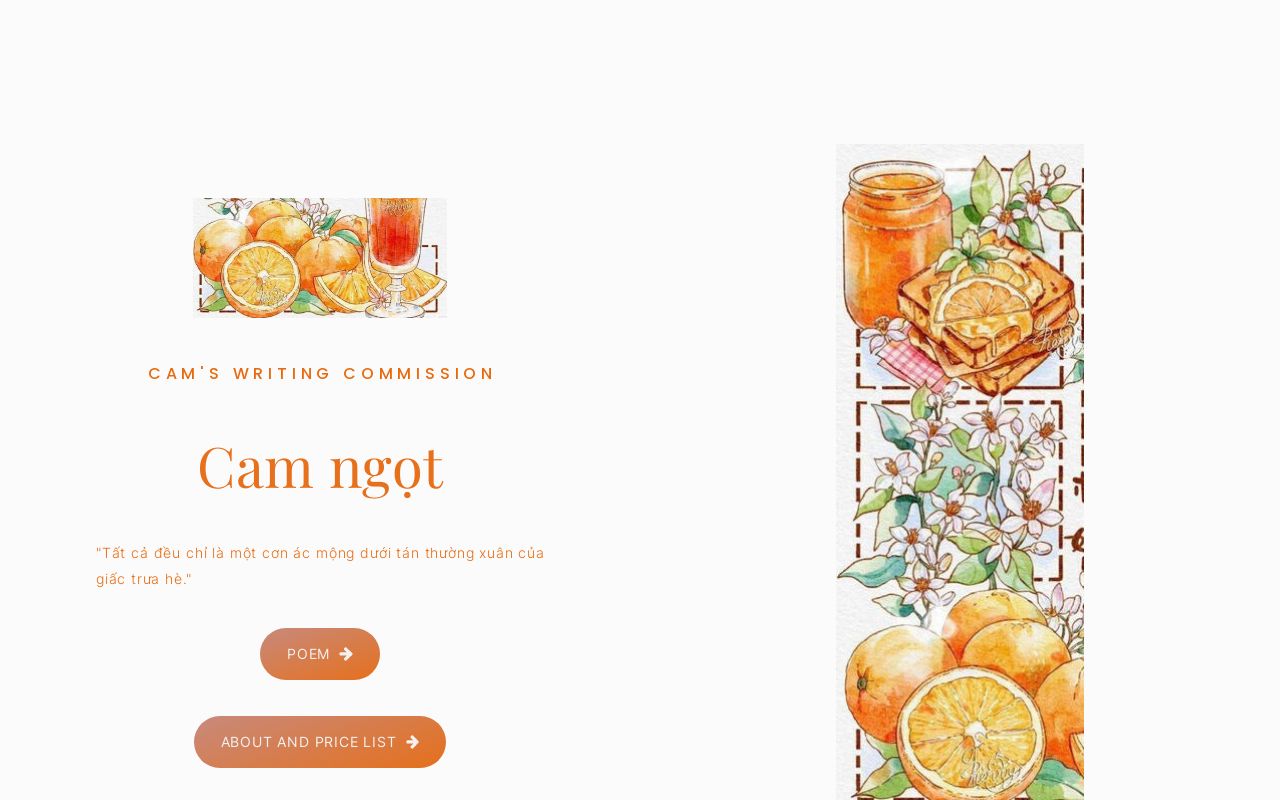Click the arrow icon beside POEM
Image resolution: width=1280 pixels, height=800 pixels.
(346, 654)
